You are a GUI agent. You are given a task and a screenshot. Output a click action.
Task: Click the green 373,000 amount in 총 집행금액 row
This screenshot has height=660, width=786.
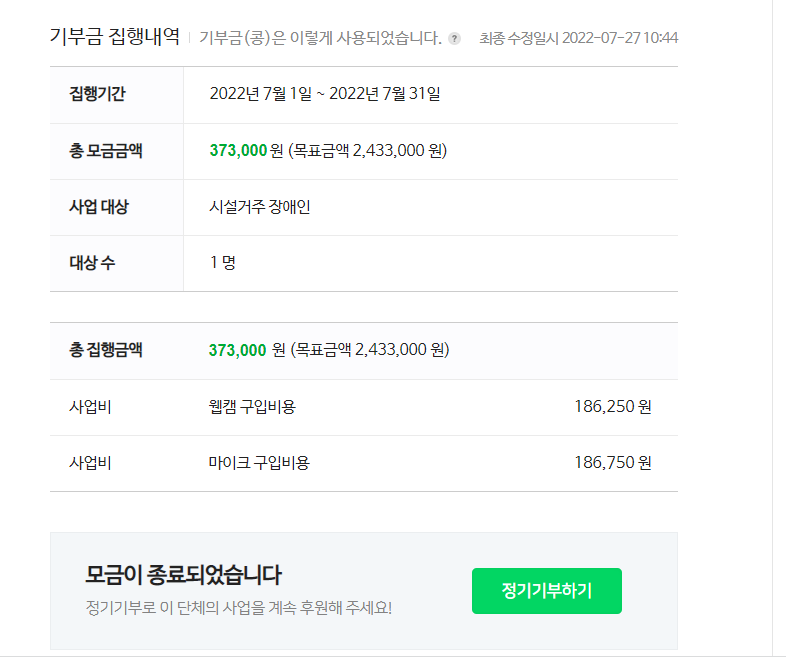tap(238, 350)
